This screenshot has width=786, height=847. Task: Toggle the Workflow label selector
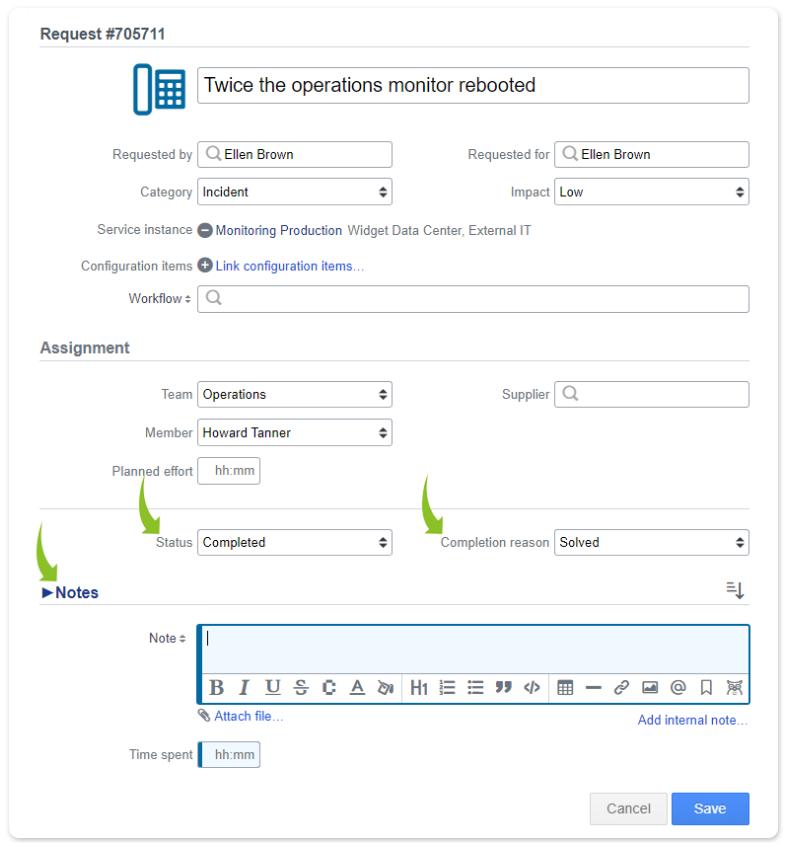click(160, 299)
